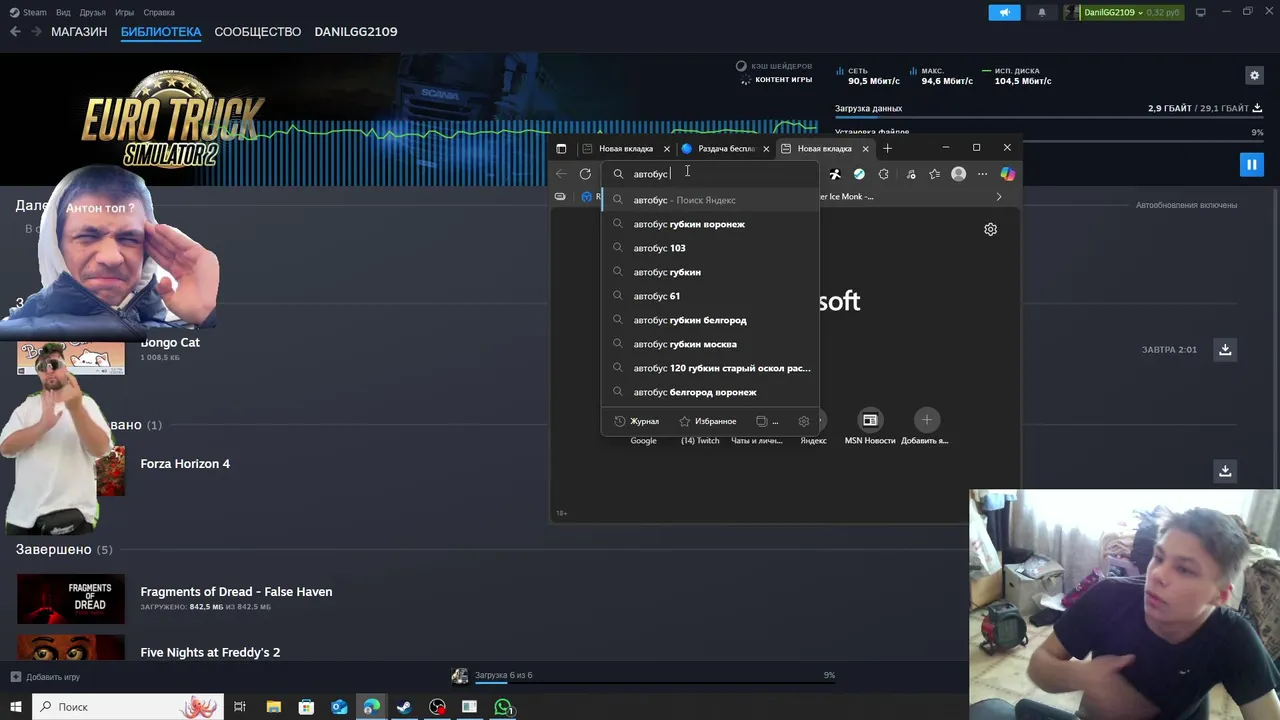Click the running-figure extension icon in Edge
This screenshot has height=720, width=1280.
click(x=835, y=174)
